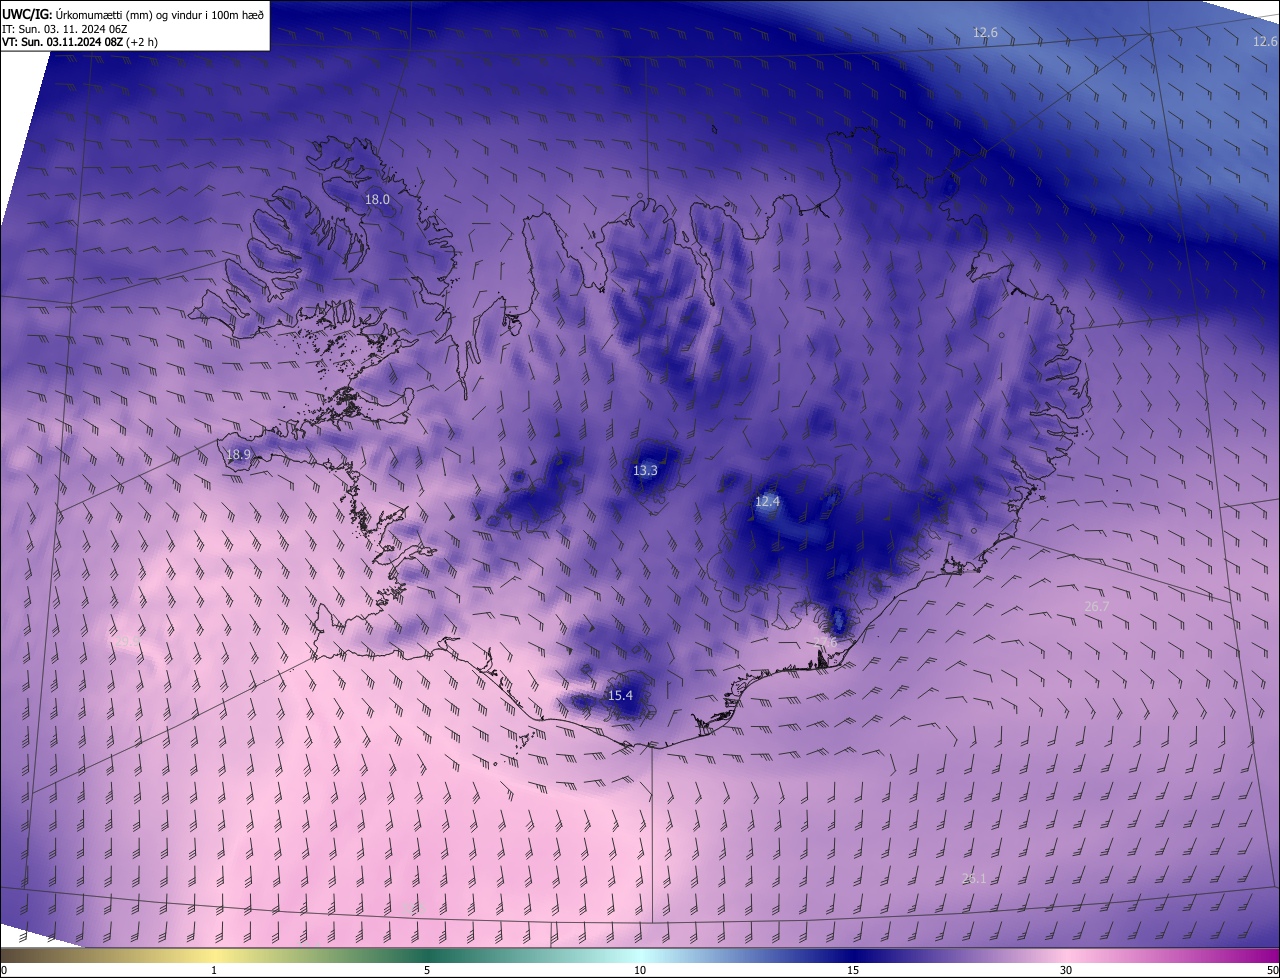Image resolution: width=1280 pixels, height=978 pixels.
Task: Click the color scale label '50'
Action: (1272, 970)
